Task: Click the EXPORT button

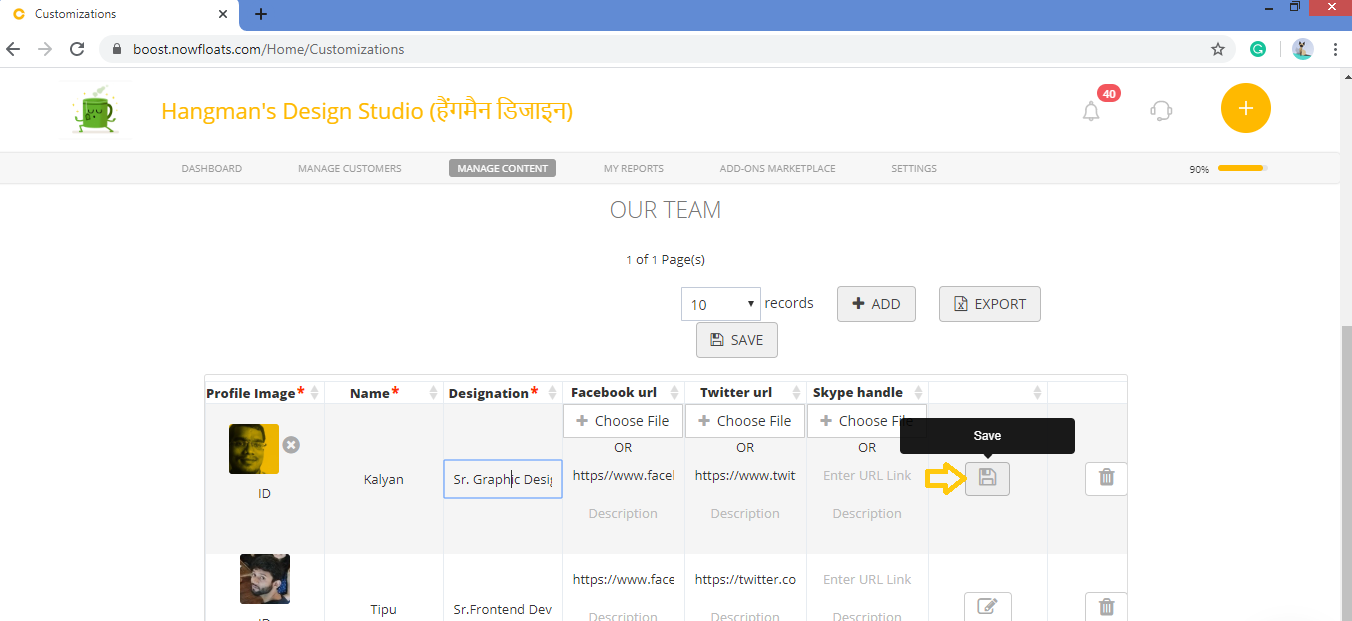Action: pyautogui.click(x=989, y=304)
